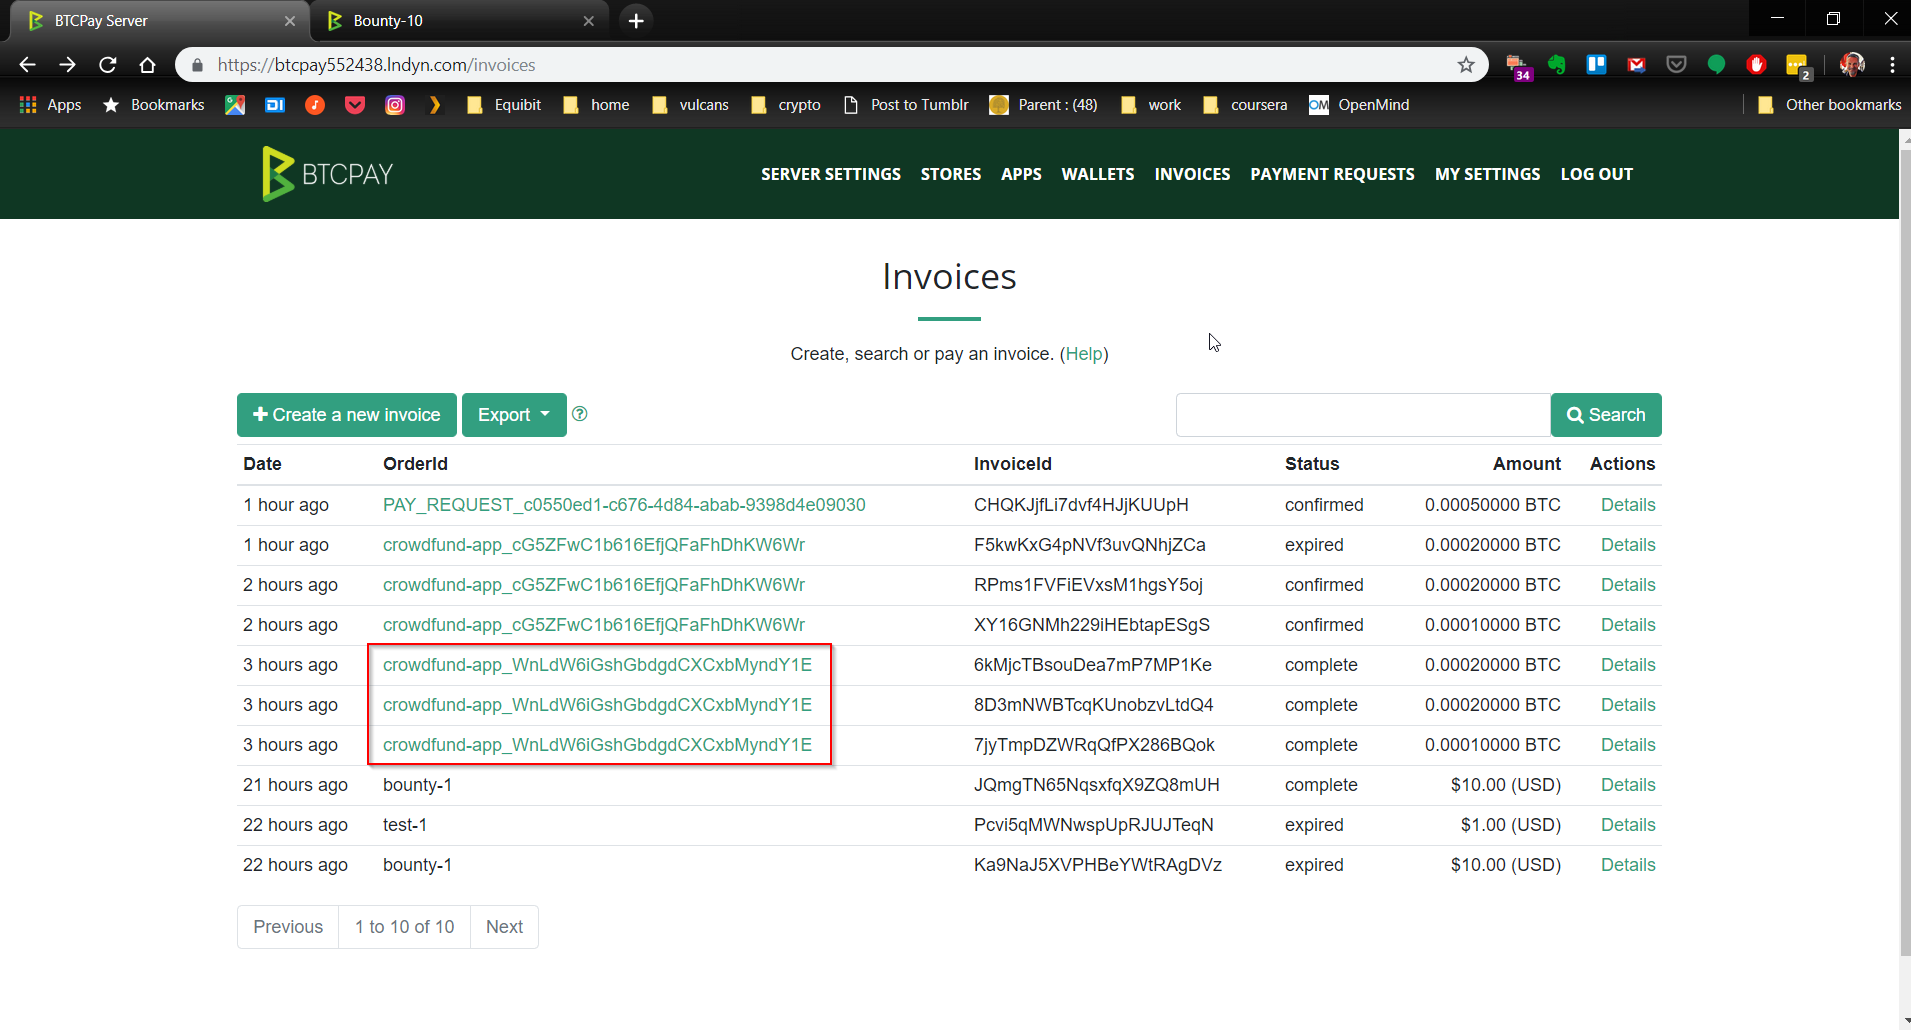Open Server Settings menu
1911x1030 pixels.
pyautogui.click(x=831, y=174)
